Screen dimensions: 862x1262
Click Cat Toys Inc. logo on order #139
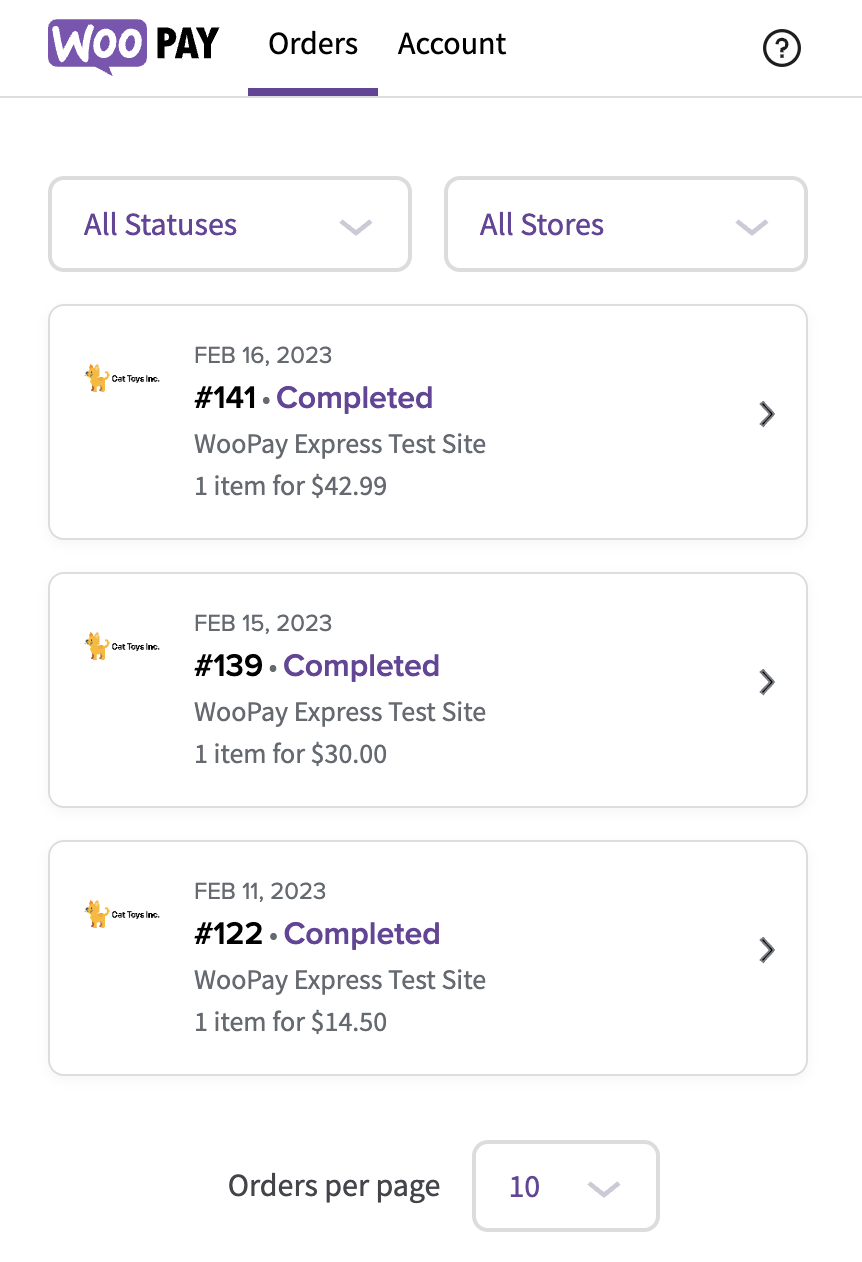[122, 646]
